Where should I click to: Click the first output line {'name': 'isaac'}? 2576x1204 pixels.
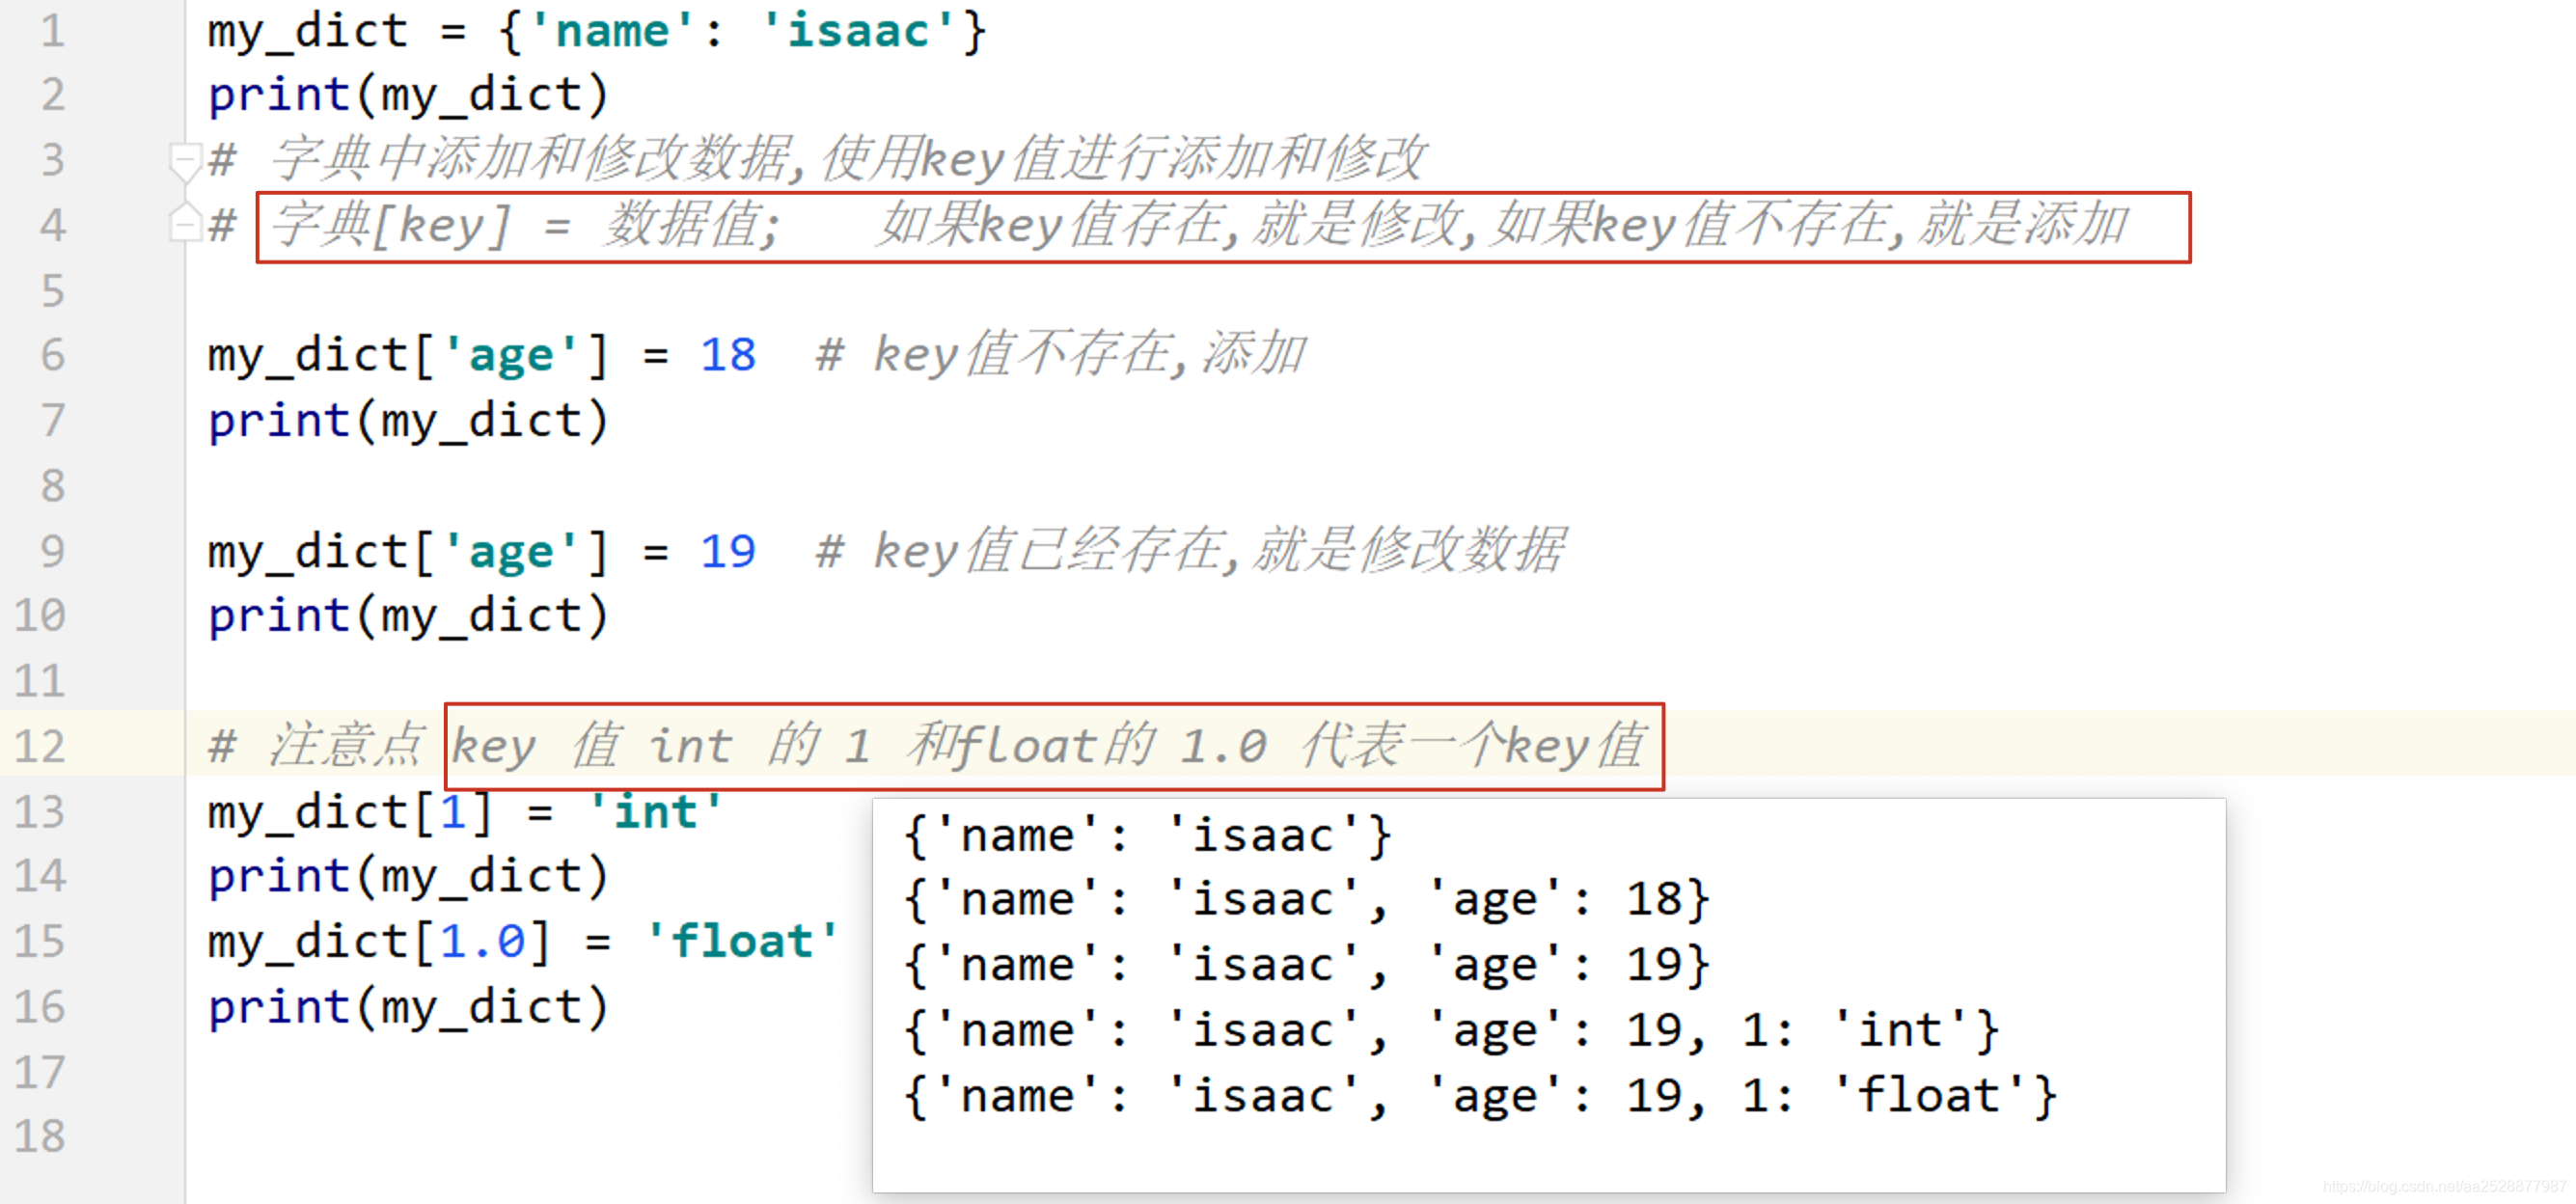coord(1146,835)
